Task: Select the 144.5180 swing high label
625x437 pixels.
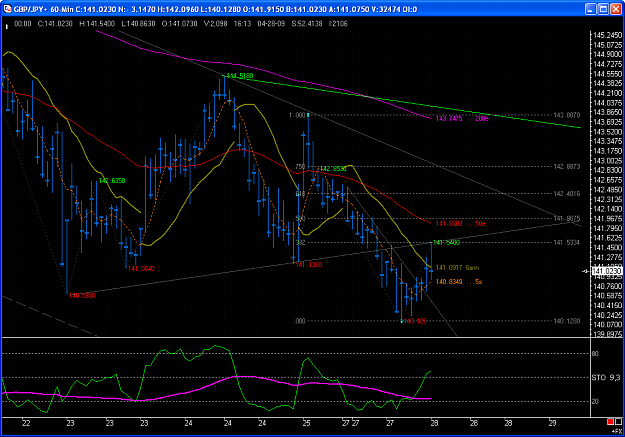Action: [x=240, y=76]
